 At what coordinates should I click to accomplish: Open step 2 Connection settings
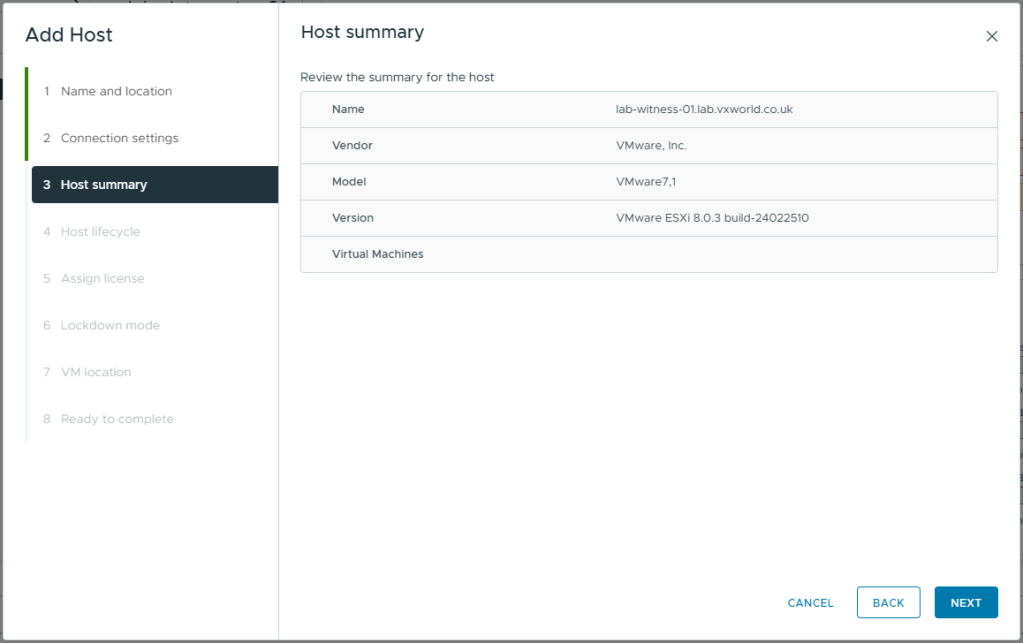119,138
